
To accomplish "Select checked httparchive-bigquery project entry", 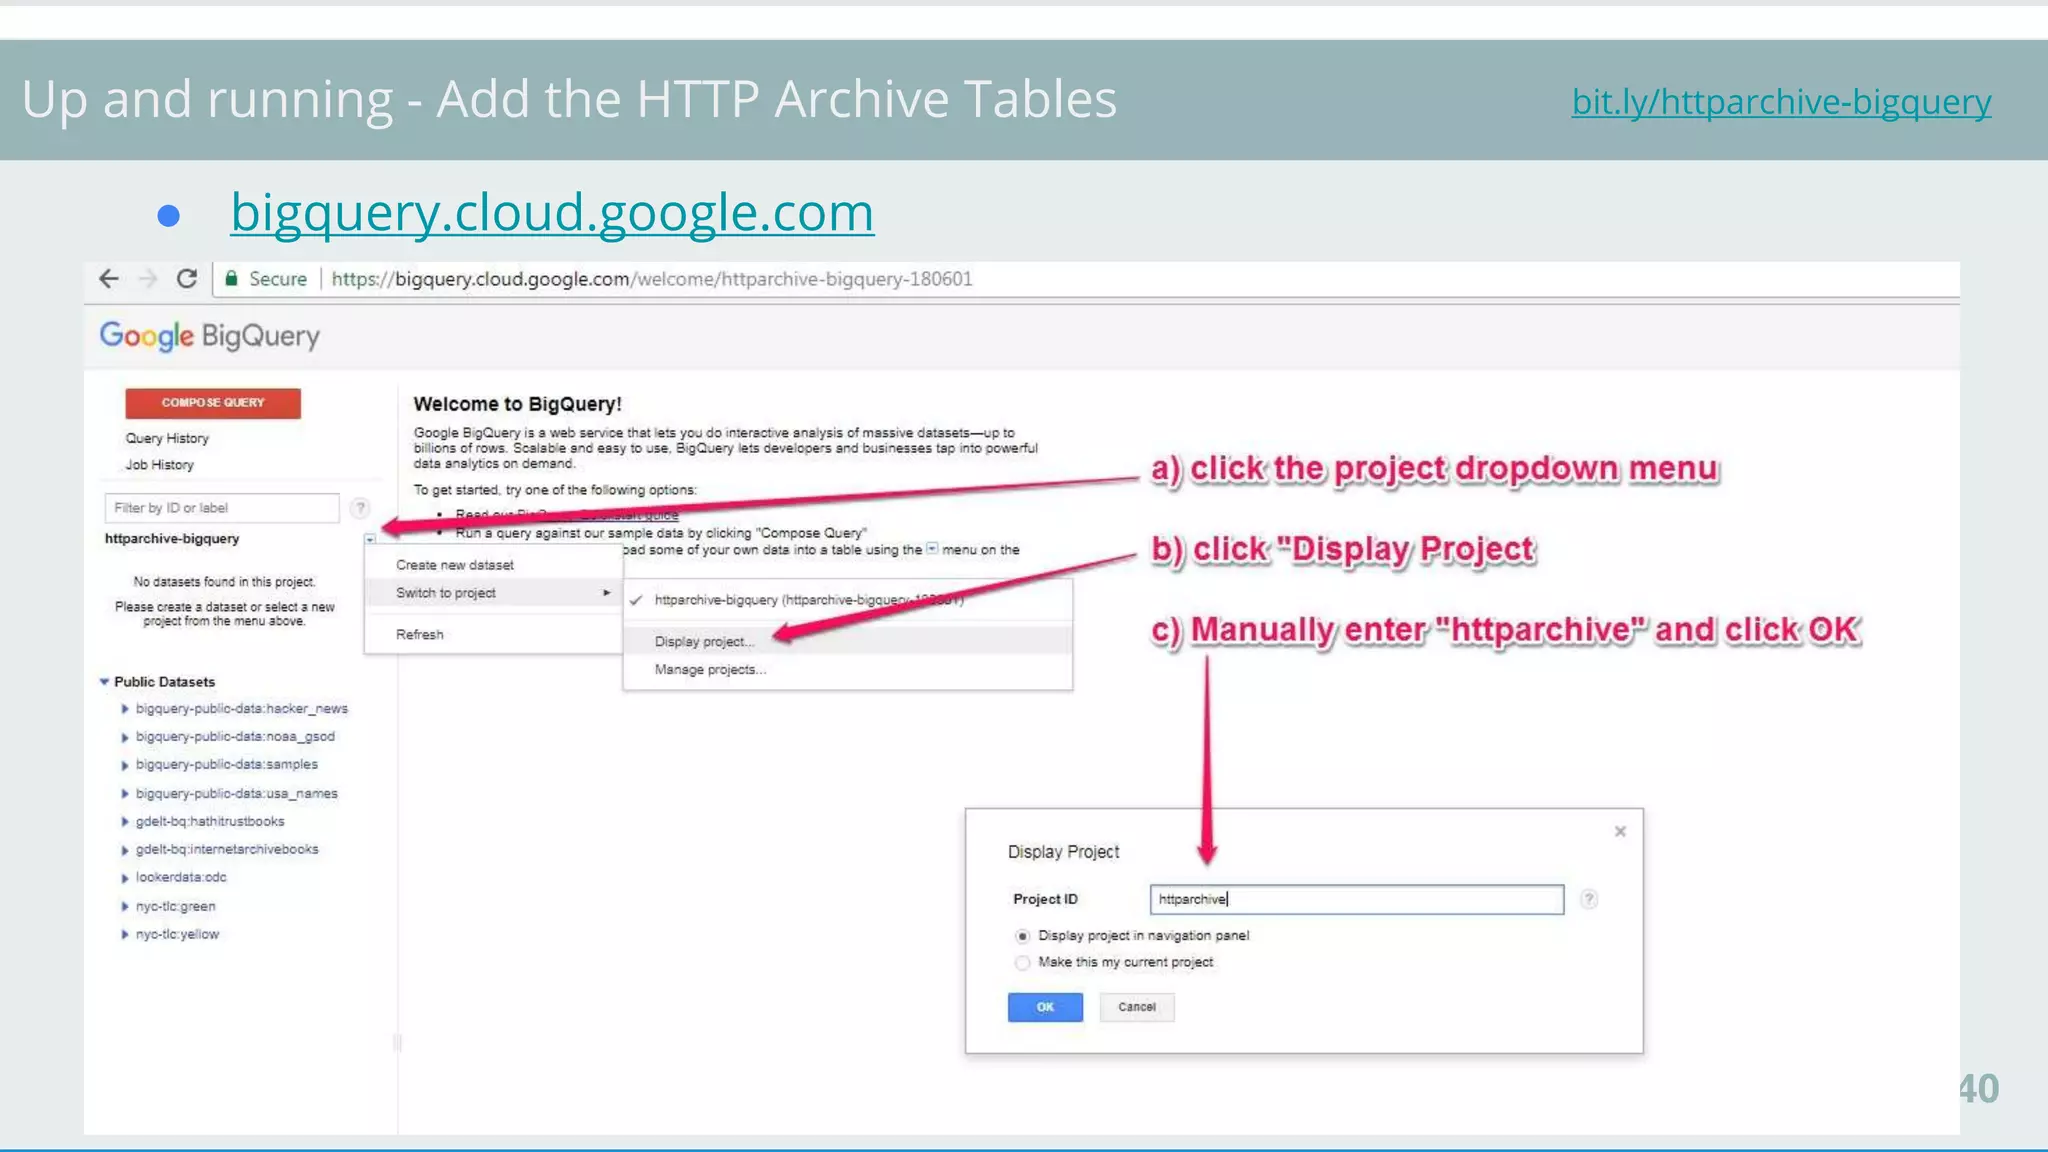I will [847, 600].
